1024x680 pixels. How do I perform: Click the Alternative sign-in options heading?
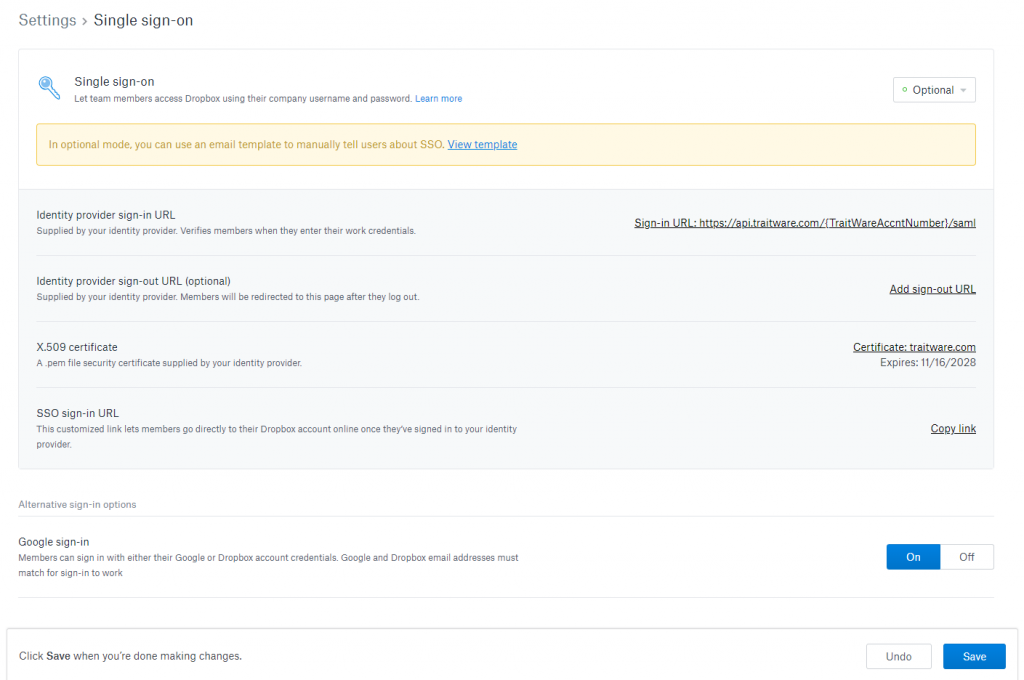[x=77, y=504]
